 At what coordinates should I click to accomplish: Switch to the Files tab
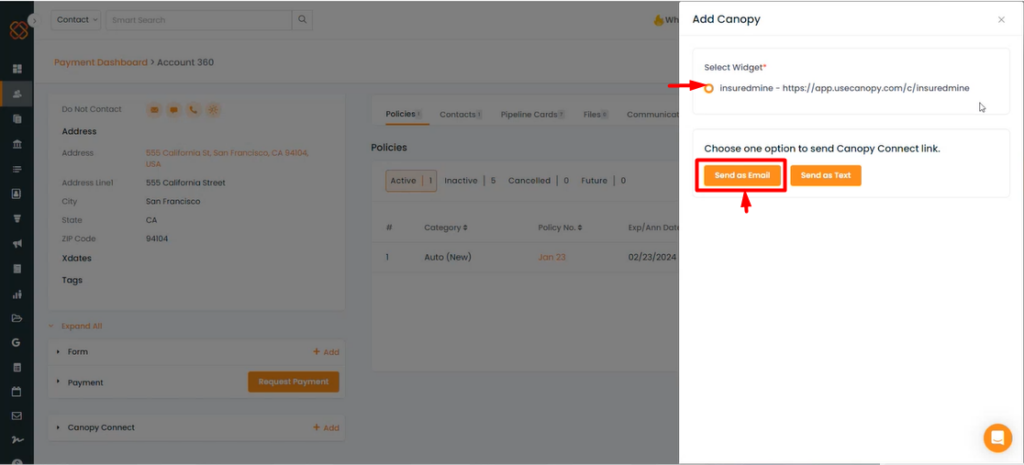point(596,114)
